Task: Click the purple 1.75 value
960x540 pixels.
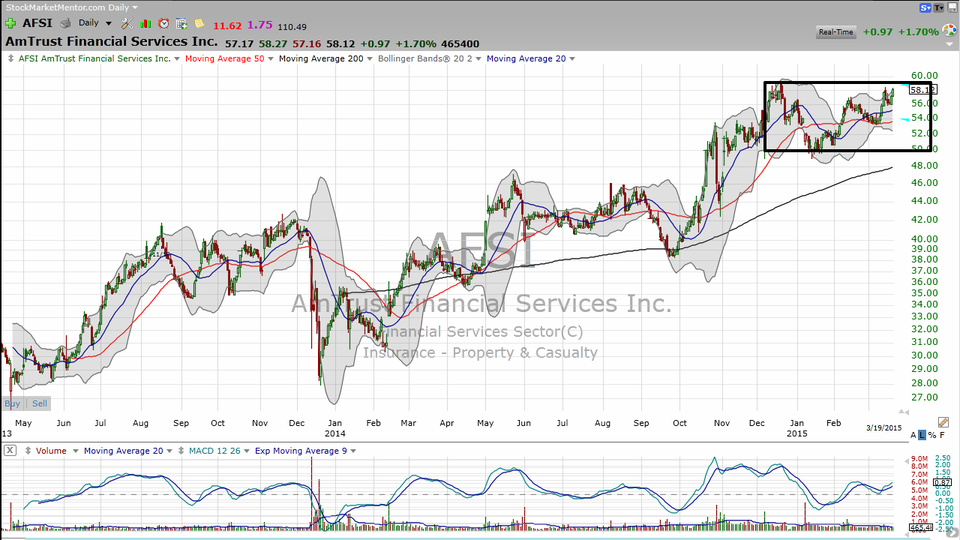Action: click(260, 25)
